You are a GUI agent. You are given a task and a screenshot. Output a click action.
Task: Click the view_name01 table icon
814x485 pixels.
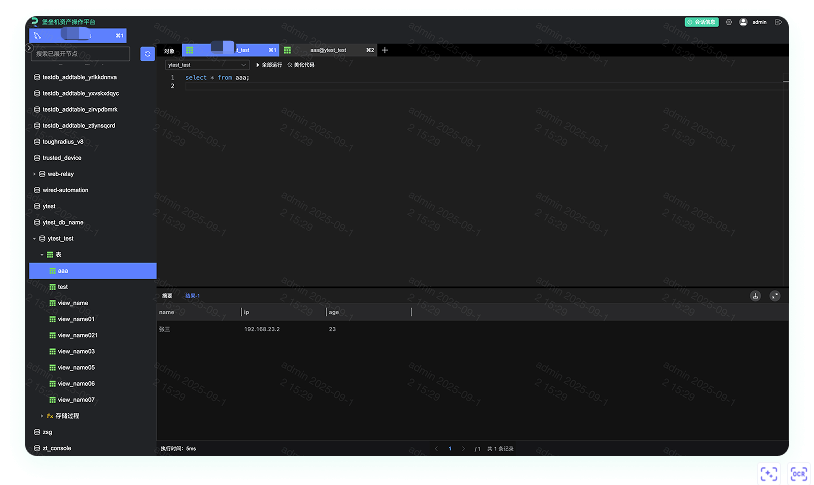tap(52, 319)
